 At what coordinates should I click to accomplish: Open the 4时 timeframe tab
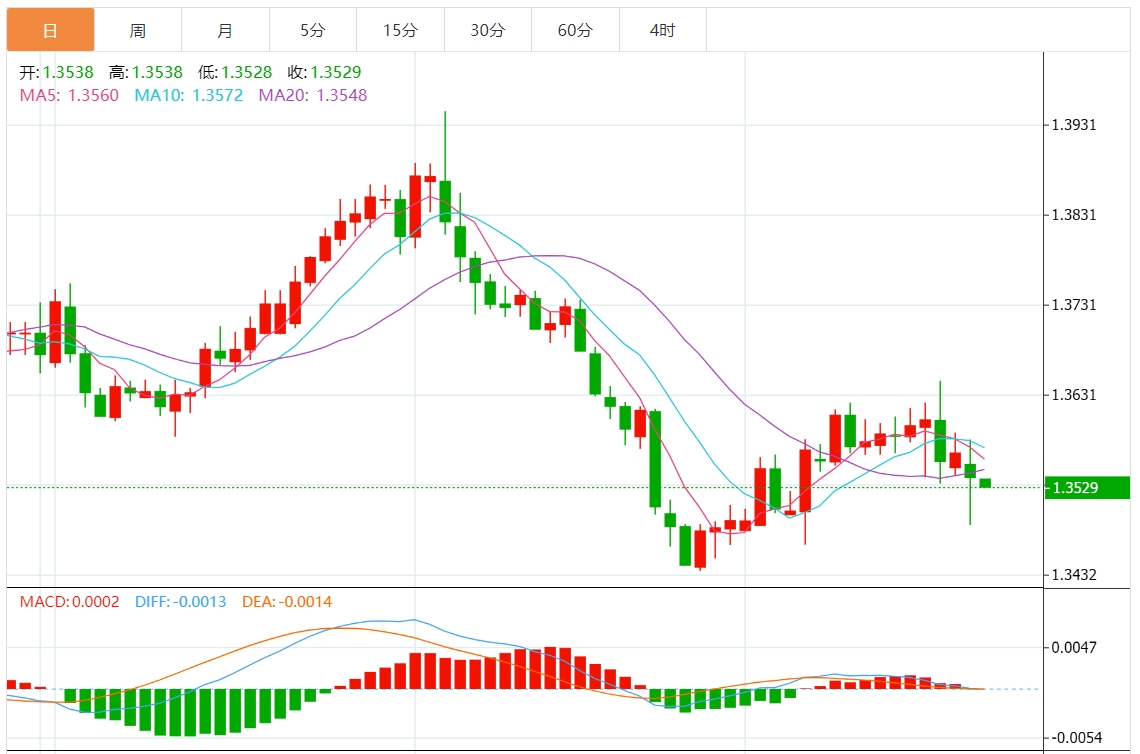coord(663,30)
